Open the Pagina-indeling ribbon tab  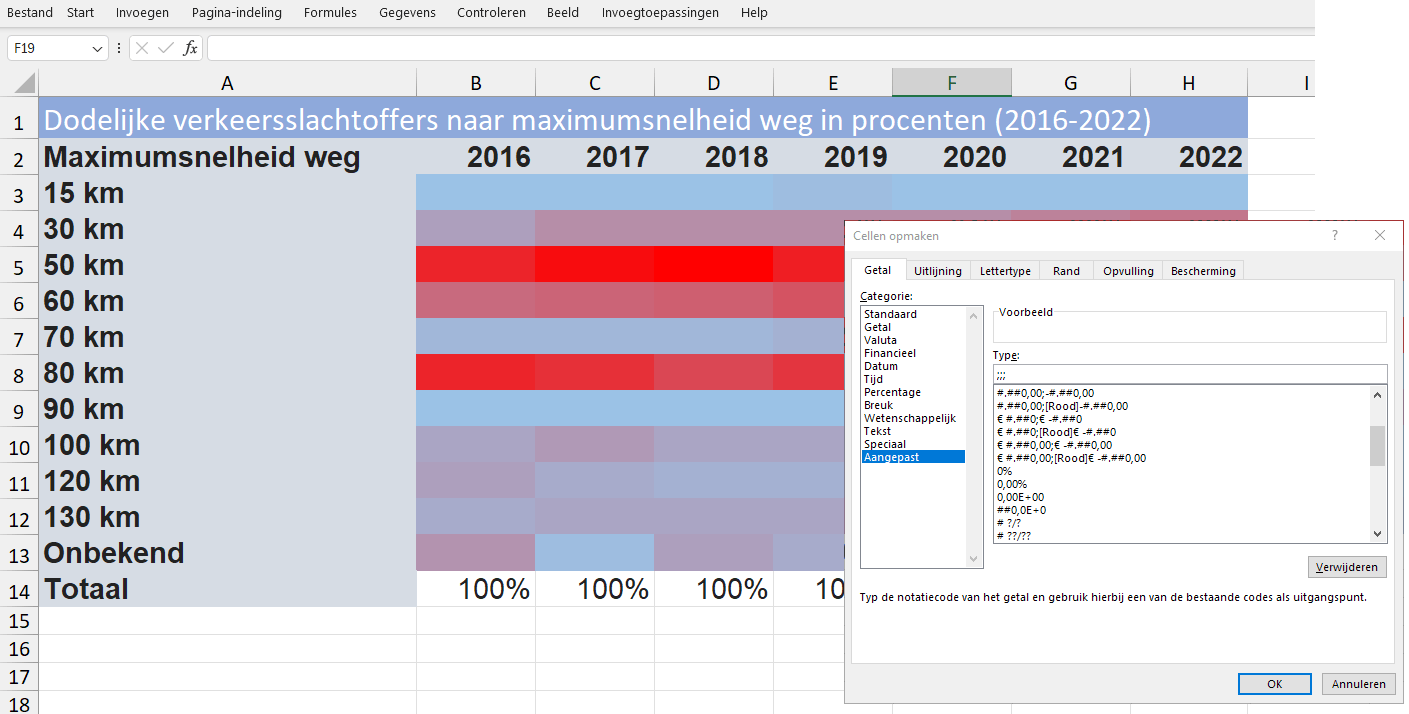pos(236,13)
